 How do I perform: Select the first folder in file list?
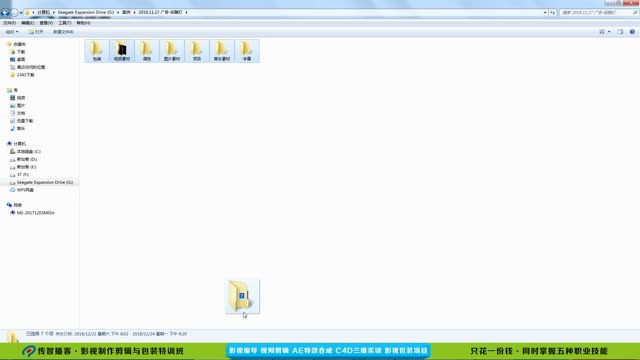click(x=97, y=51)
